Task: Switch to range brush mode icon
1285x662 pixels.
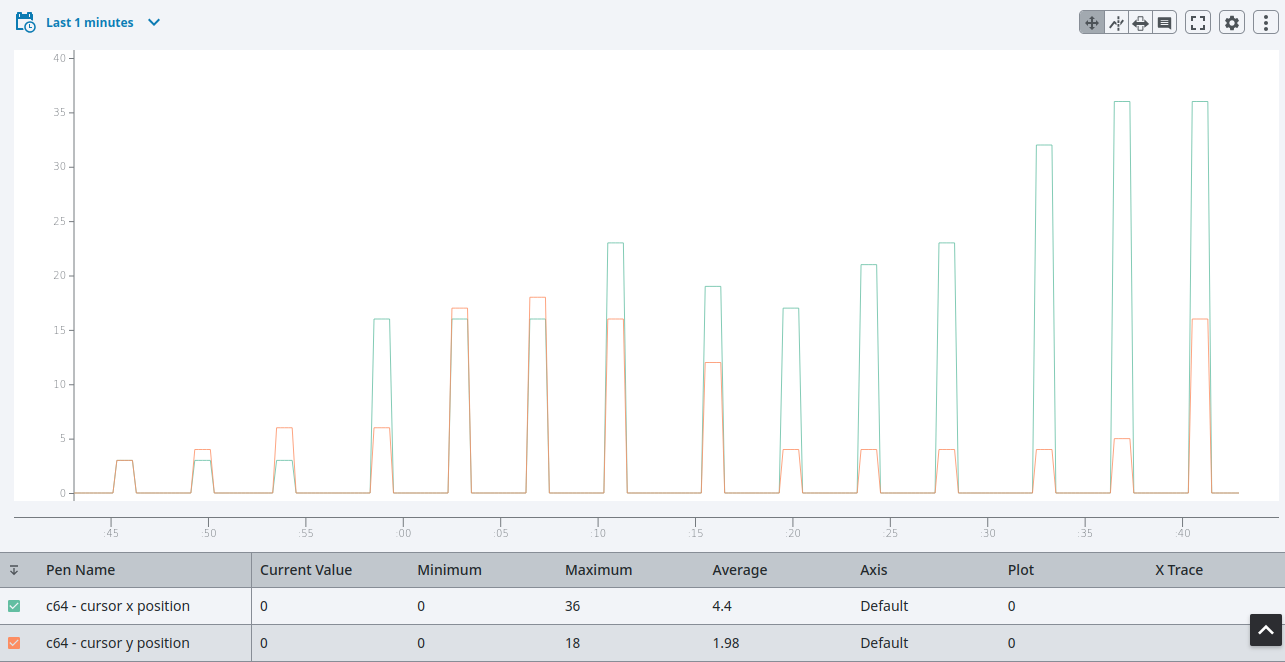Action: (x=1140, y=23)
